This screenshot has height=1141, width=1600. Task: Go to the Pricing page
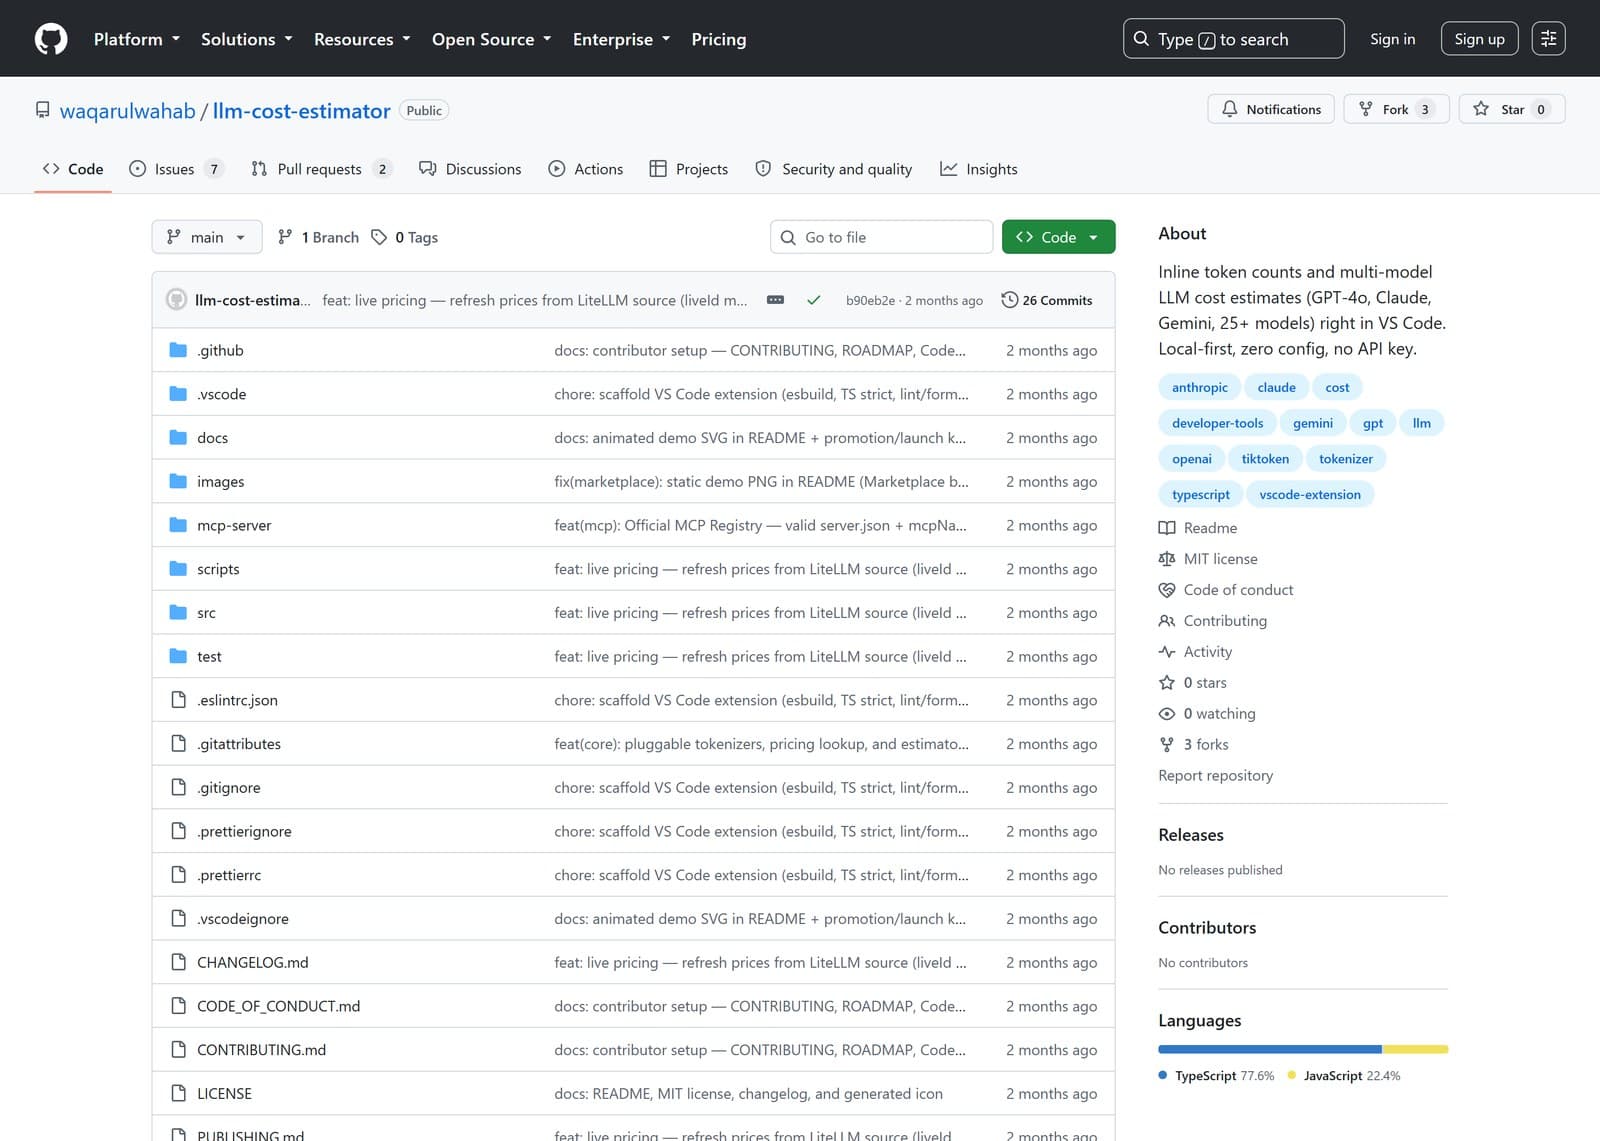point(719,39)
